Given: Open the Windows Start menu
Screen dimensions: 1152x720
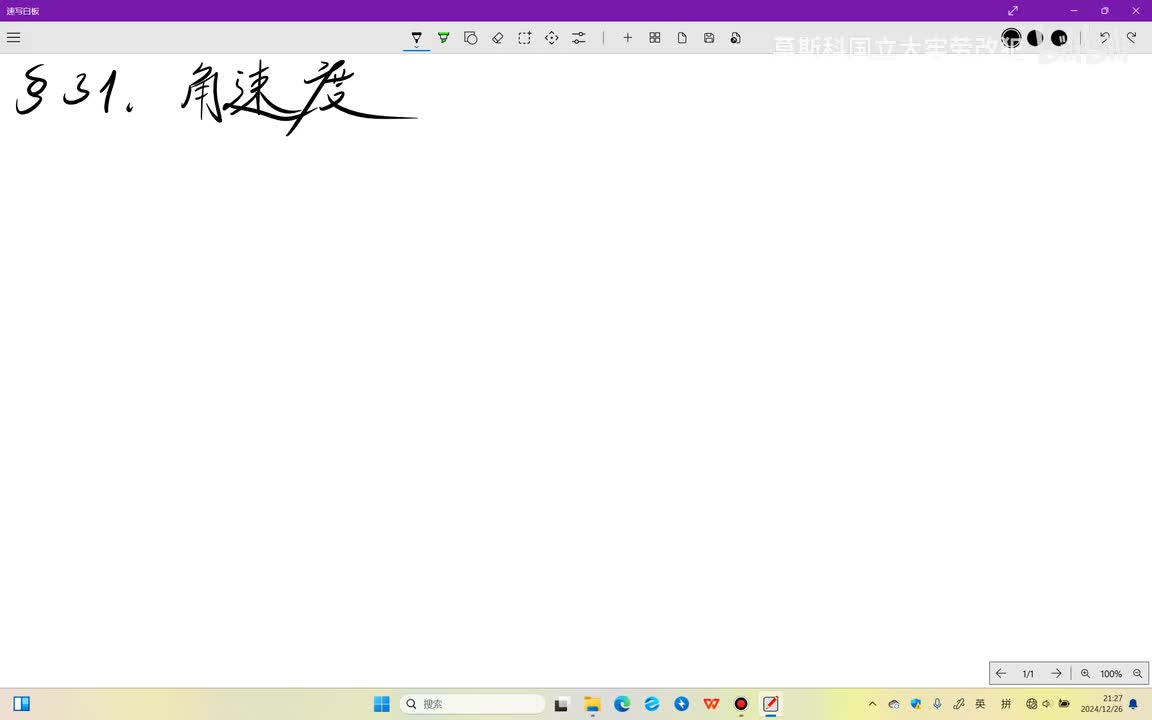Looking at the screenshot, I should point(382,704).
